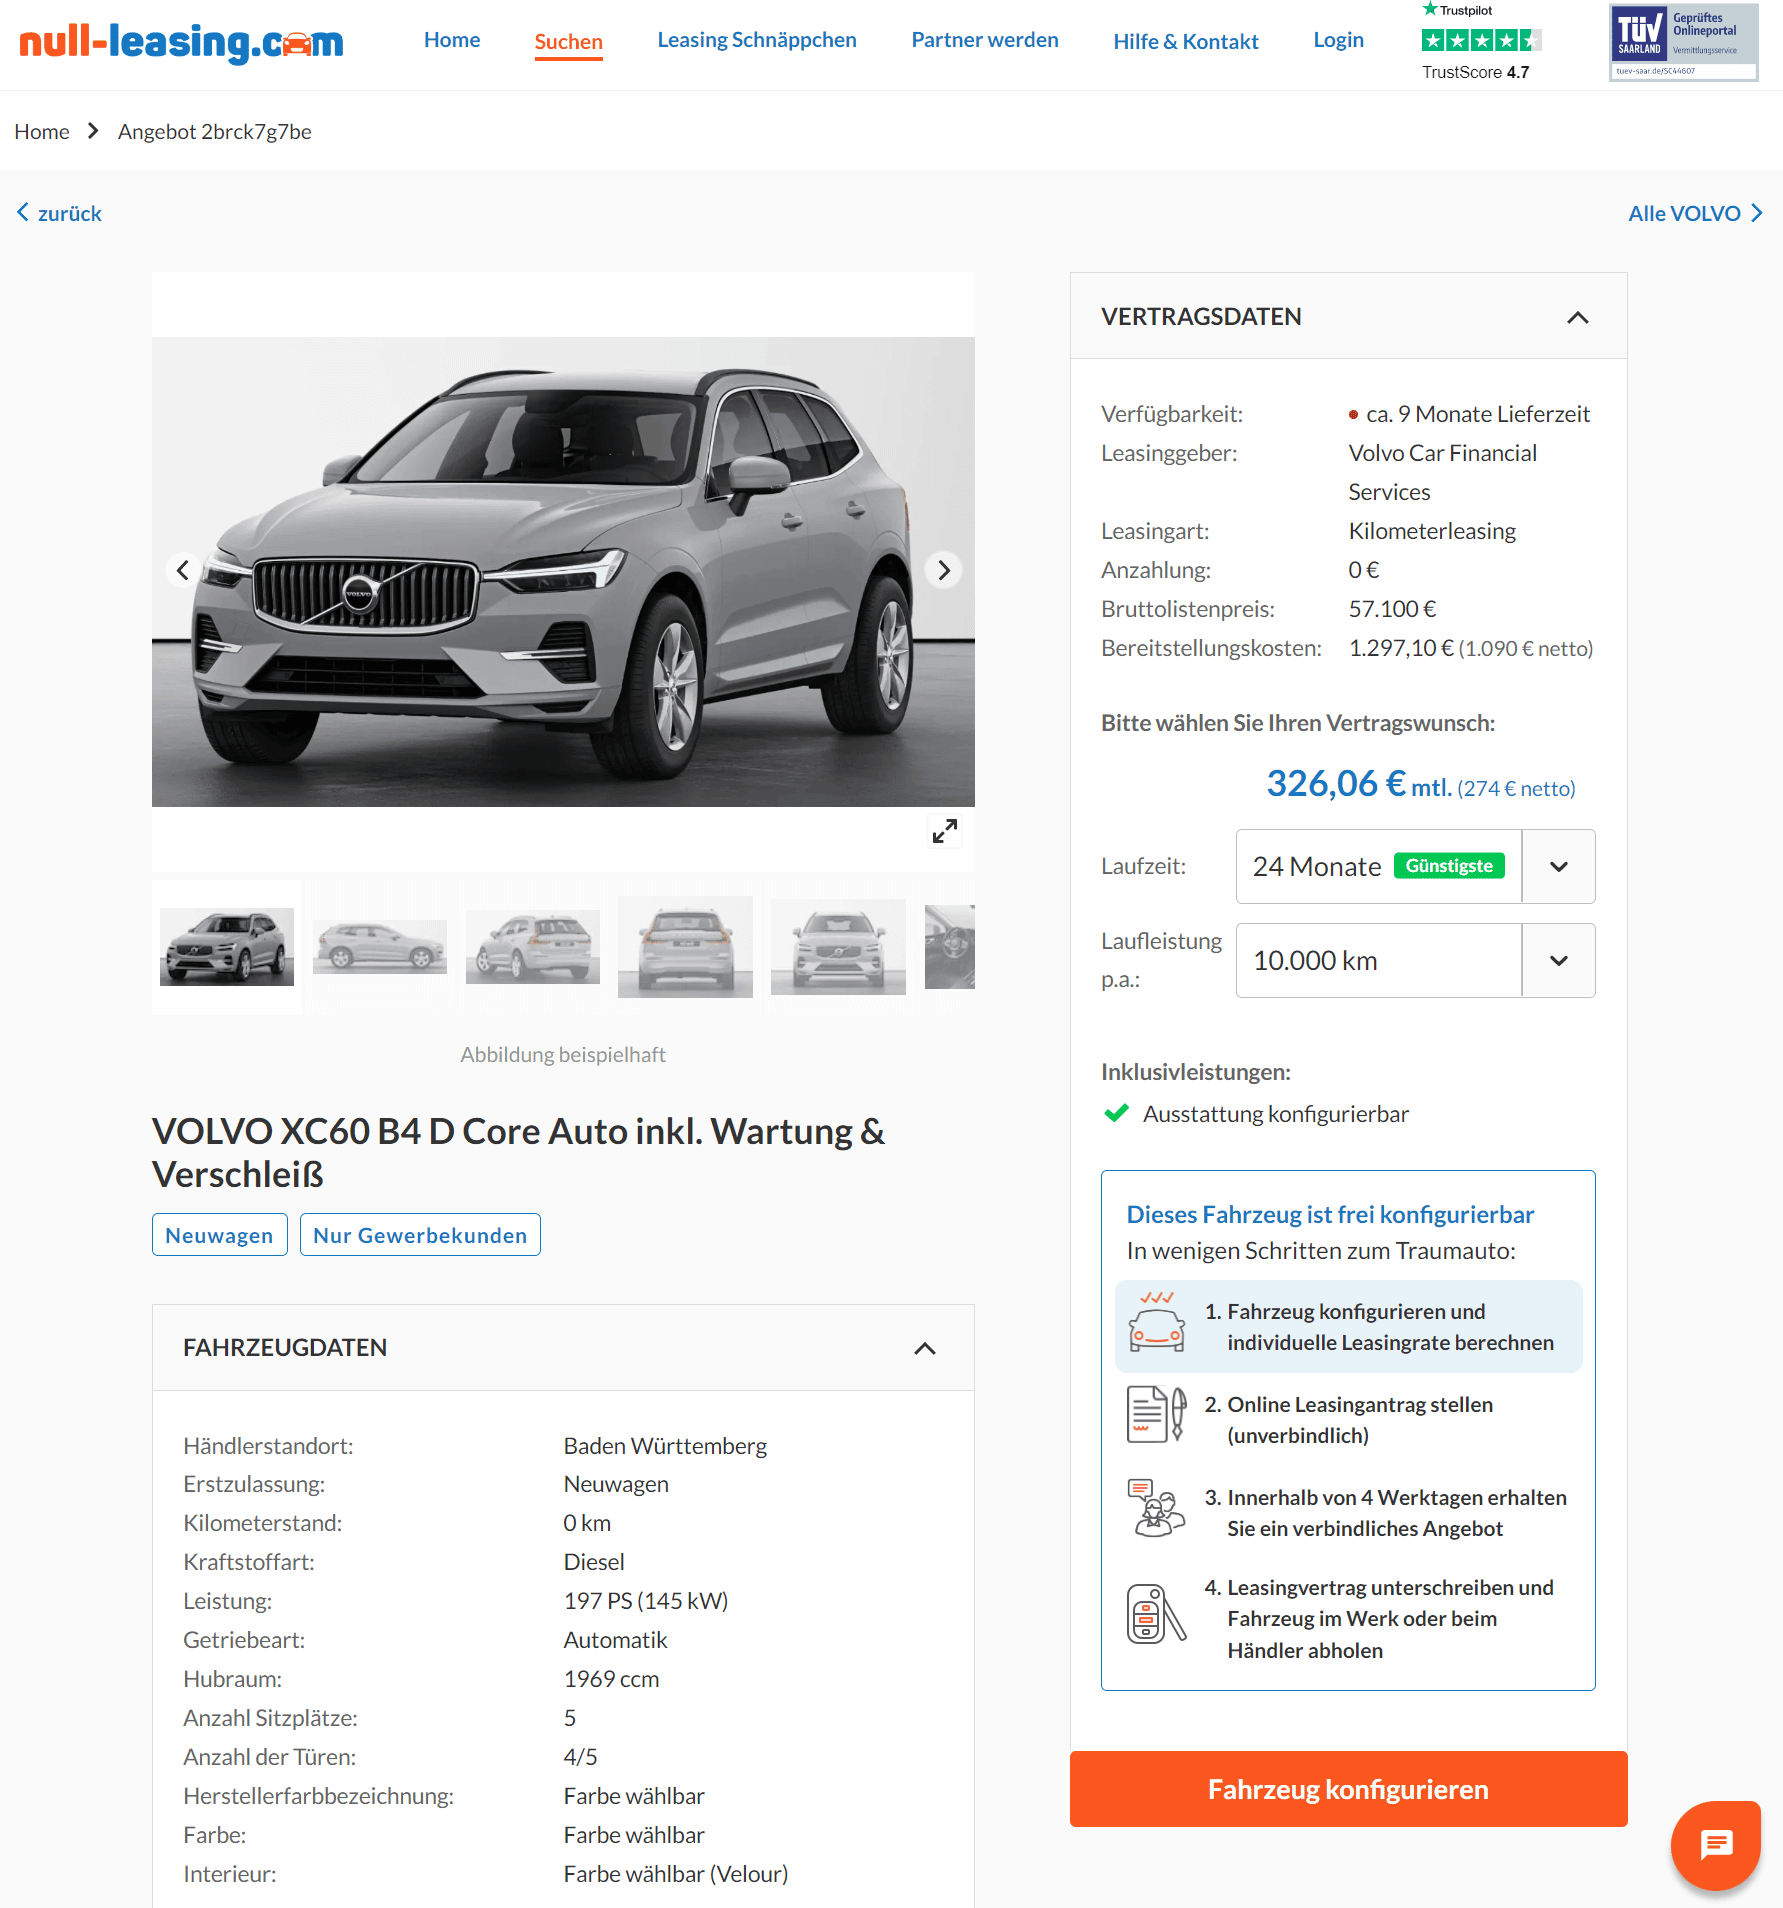
Task: Click the Günstigste green badge
Action: 1449,866
